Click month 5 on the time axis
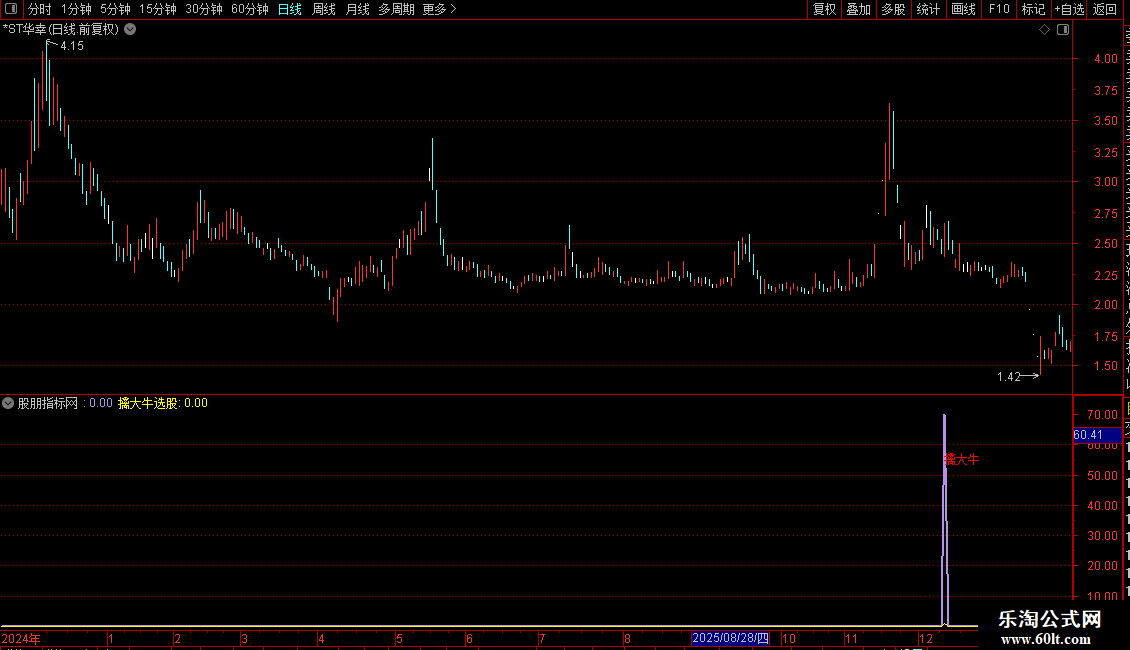The image size is (1130, 650). (x=399, y=638)
